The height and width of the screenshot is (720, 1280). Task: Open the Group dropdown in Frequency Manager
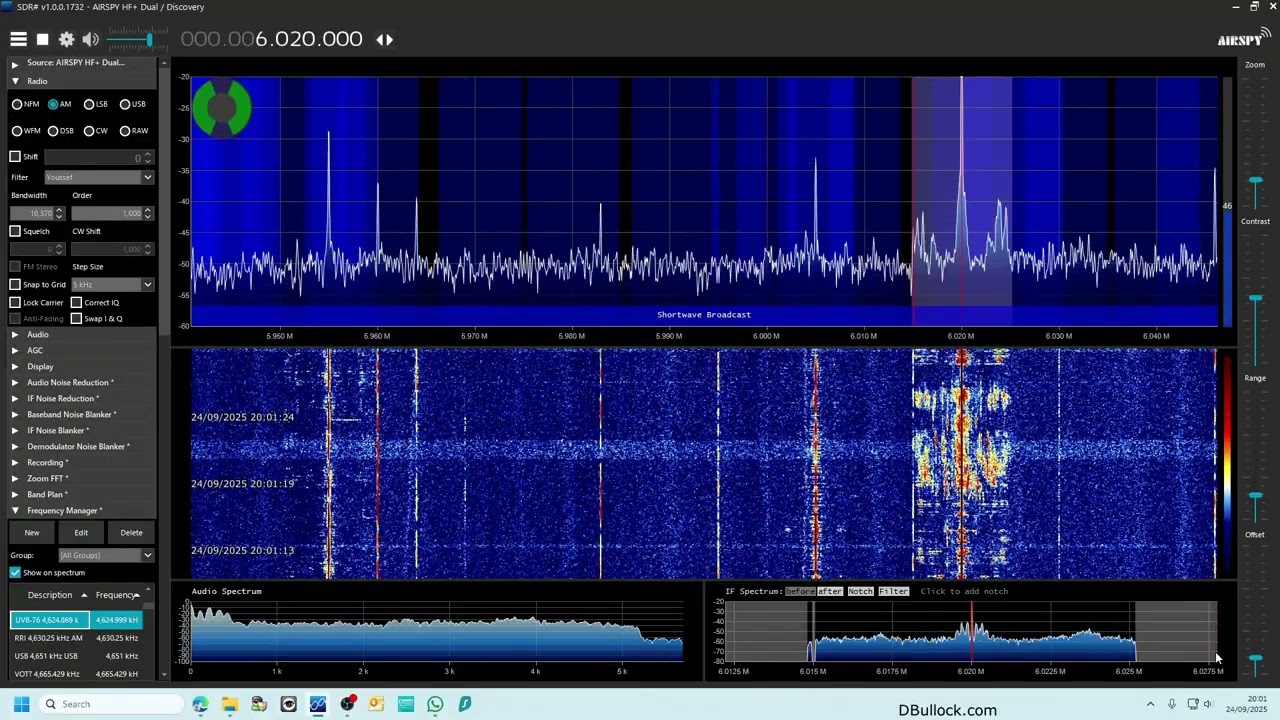click(106, 555)
